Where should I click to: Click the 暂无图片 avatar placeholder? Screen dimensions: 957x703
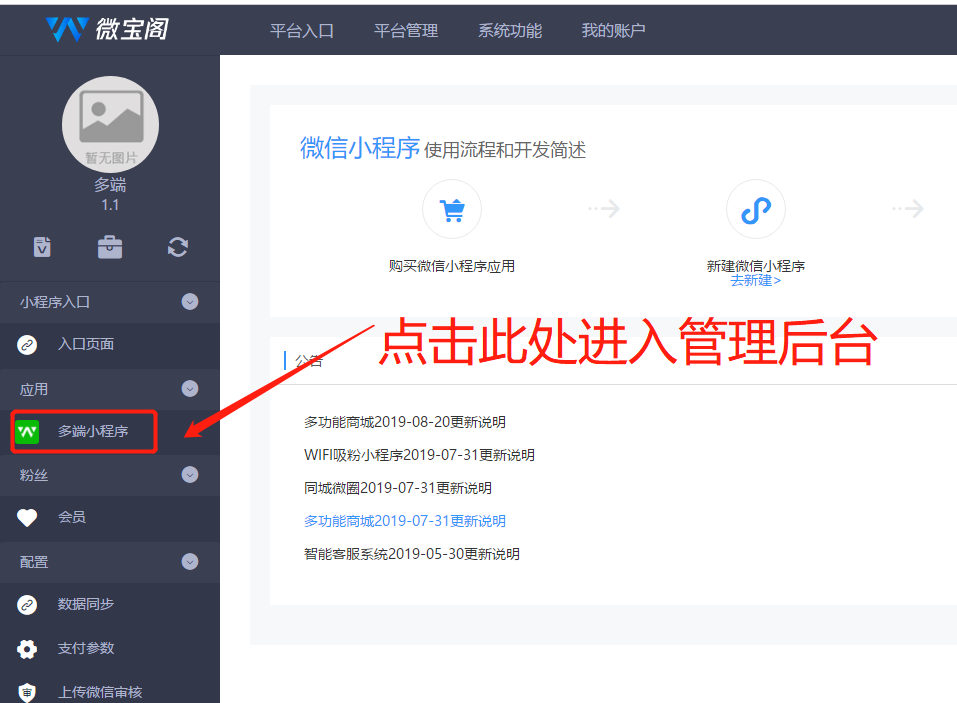[110, 124]
